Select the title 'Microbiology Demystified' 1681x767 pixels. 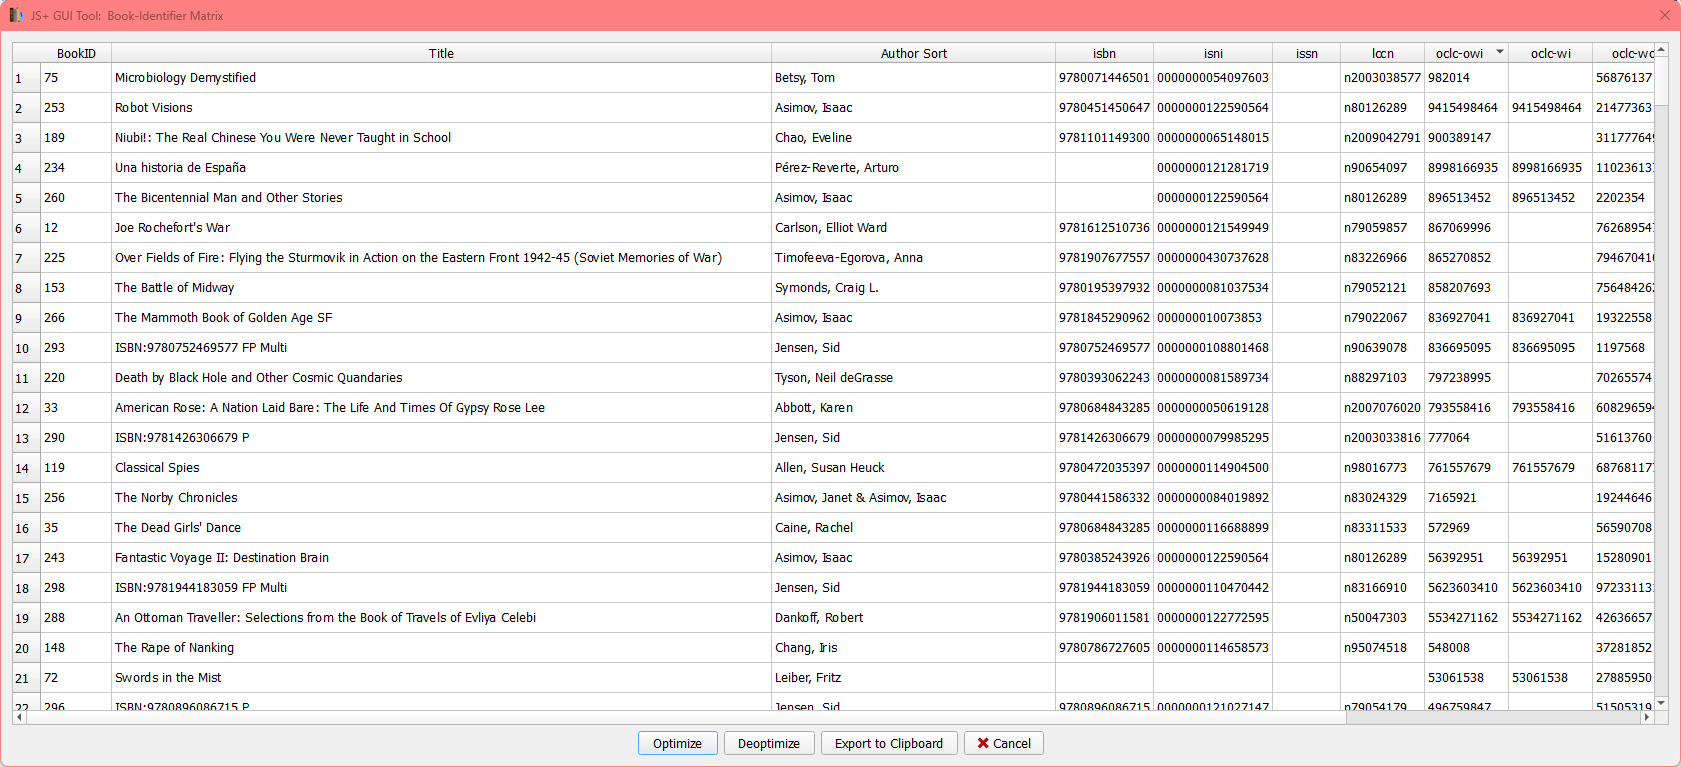(x=441, y=78)
